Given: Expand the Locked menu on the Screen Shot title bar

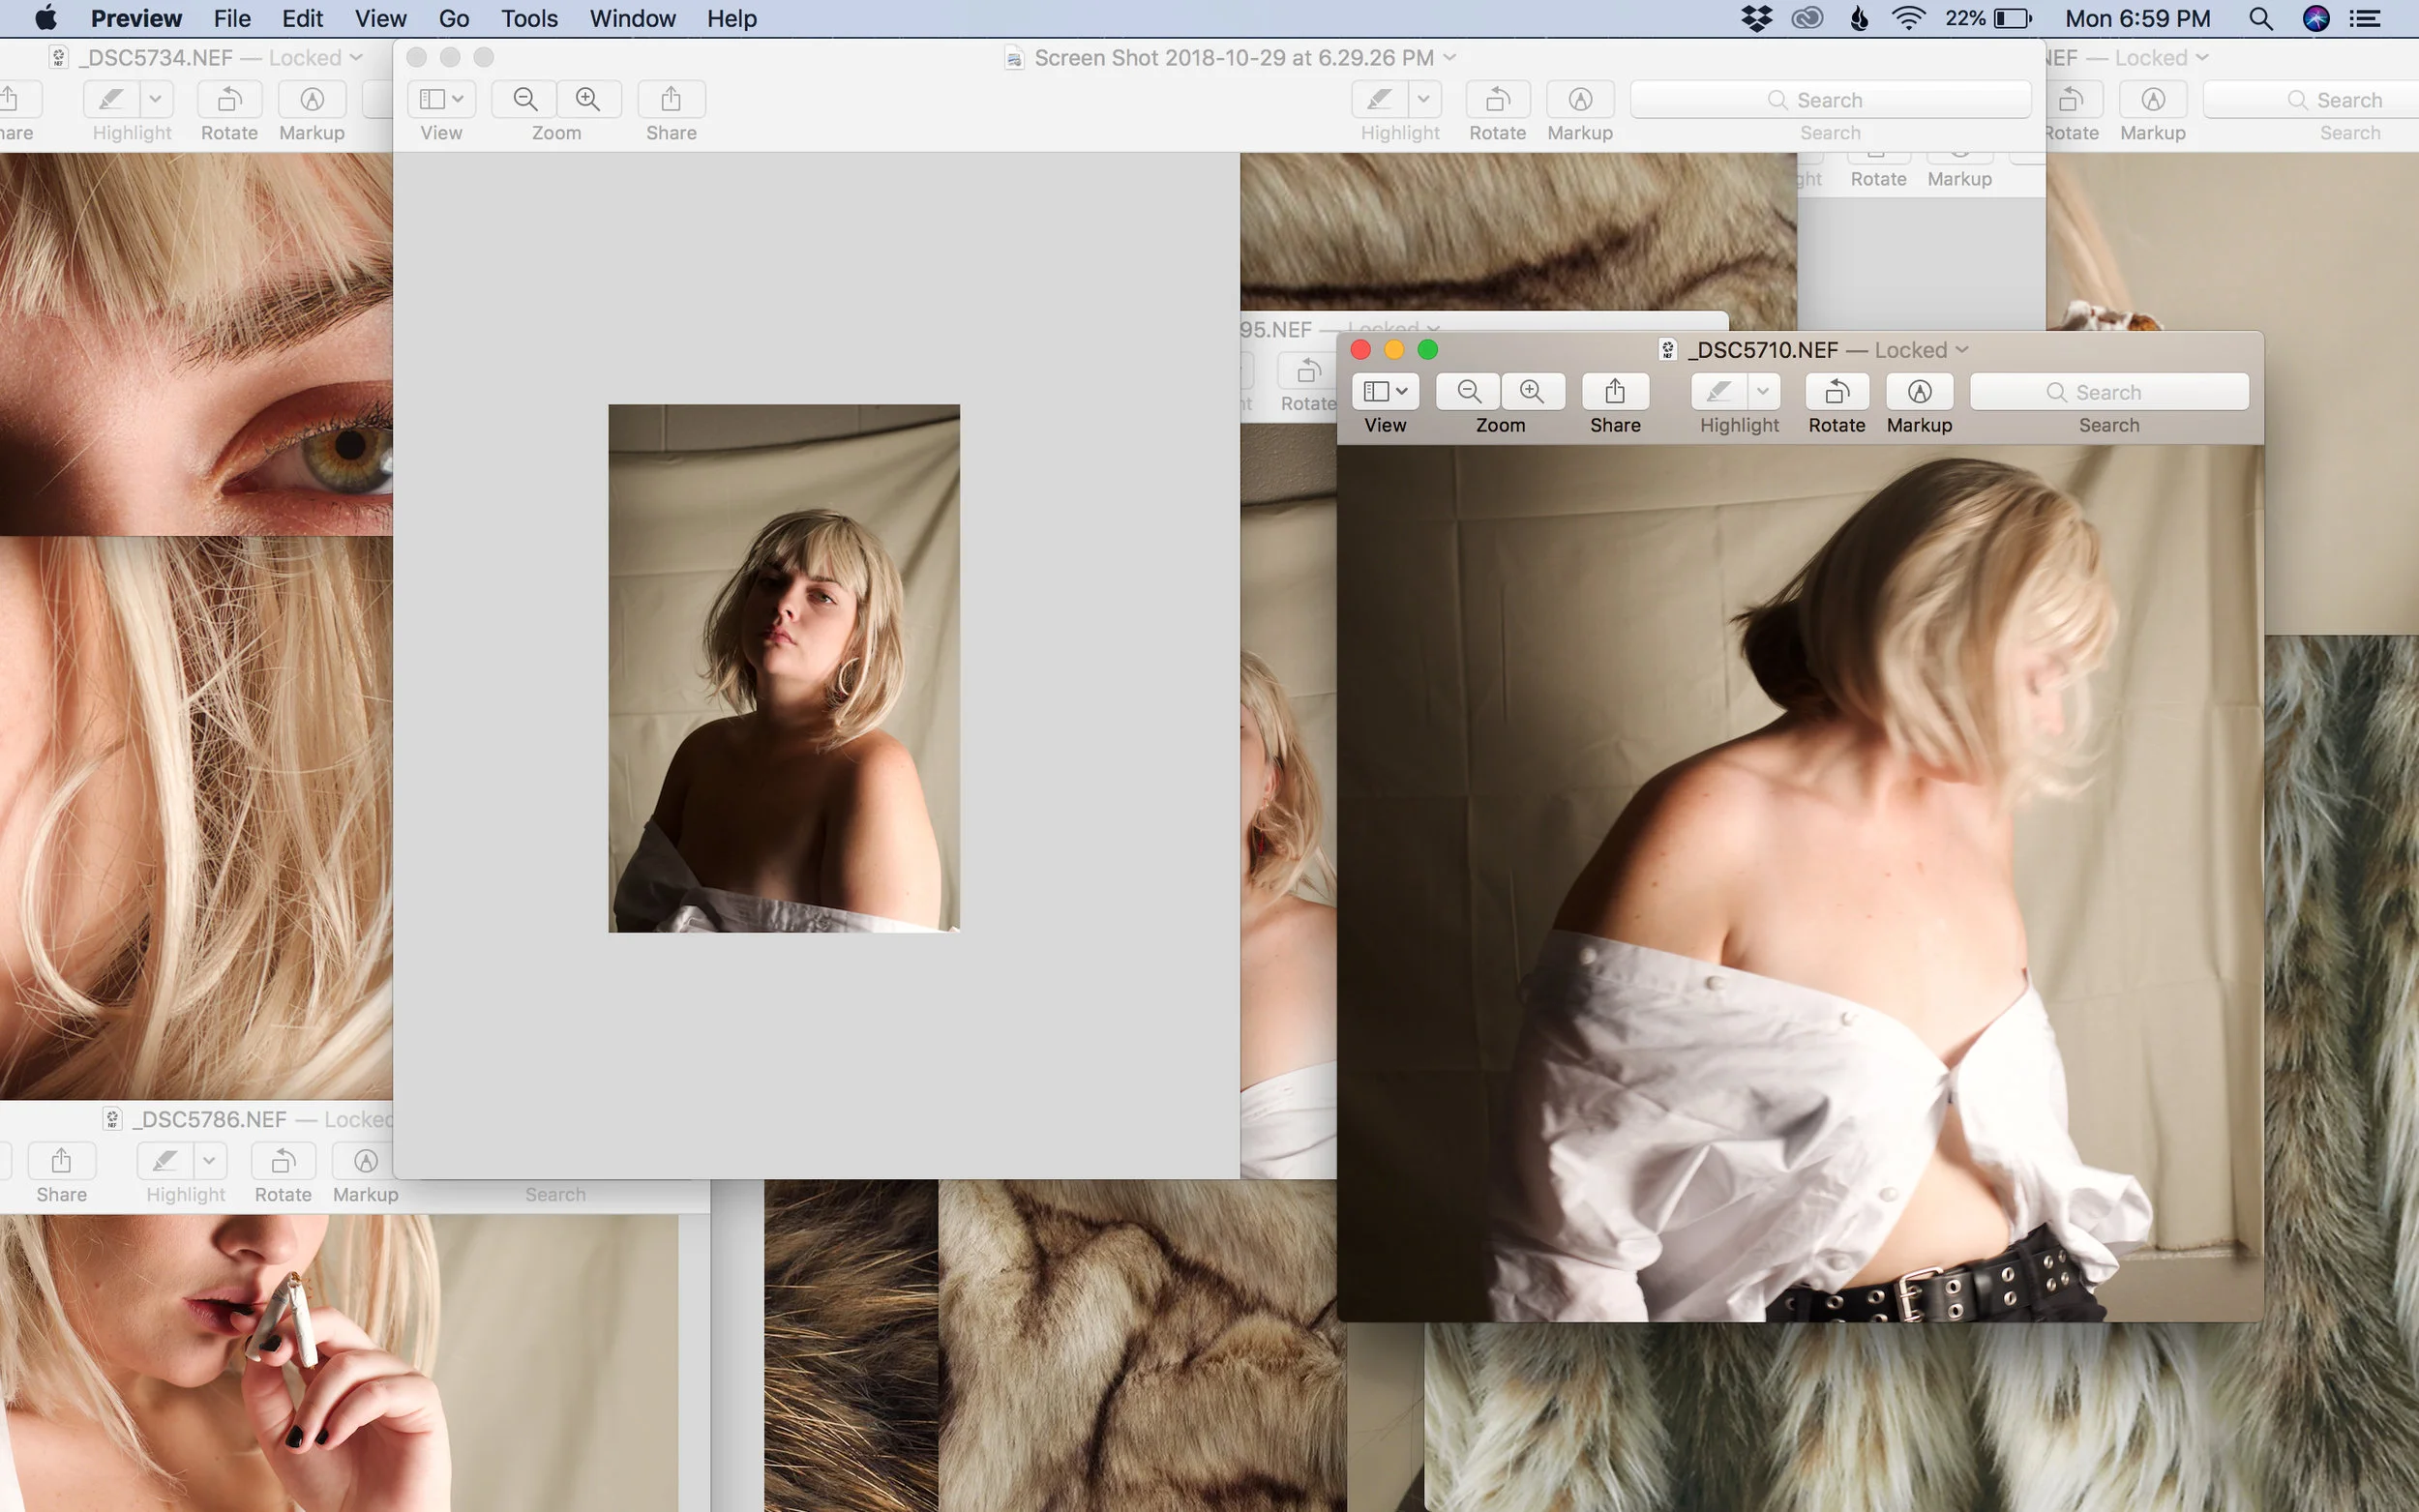Looking at the screenshot, I should coord(1449,57).
